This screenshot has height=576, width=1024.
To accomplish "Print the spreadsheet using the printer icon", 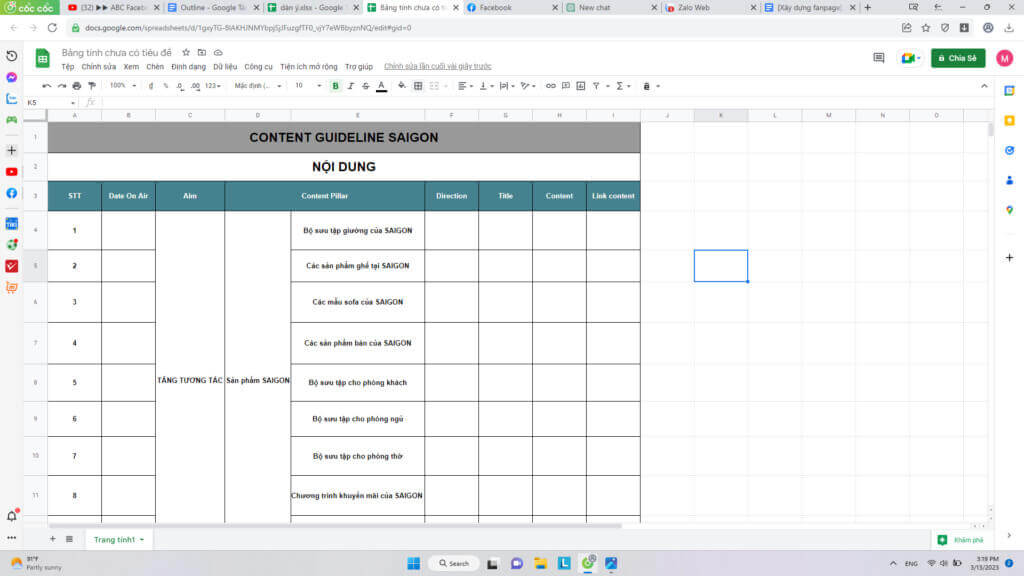I will (76, 86).
